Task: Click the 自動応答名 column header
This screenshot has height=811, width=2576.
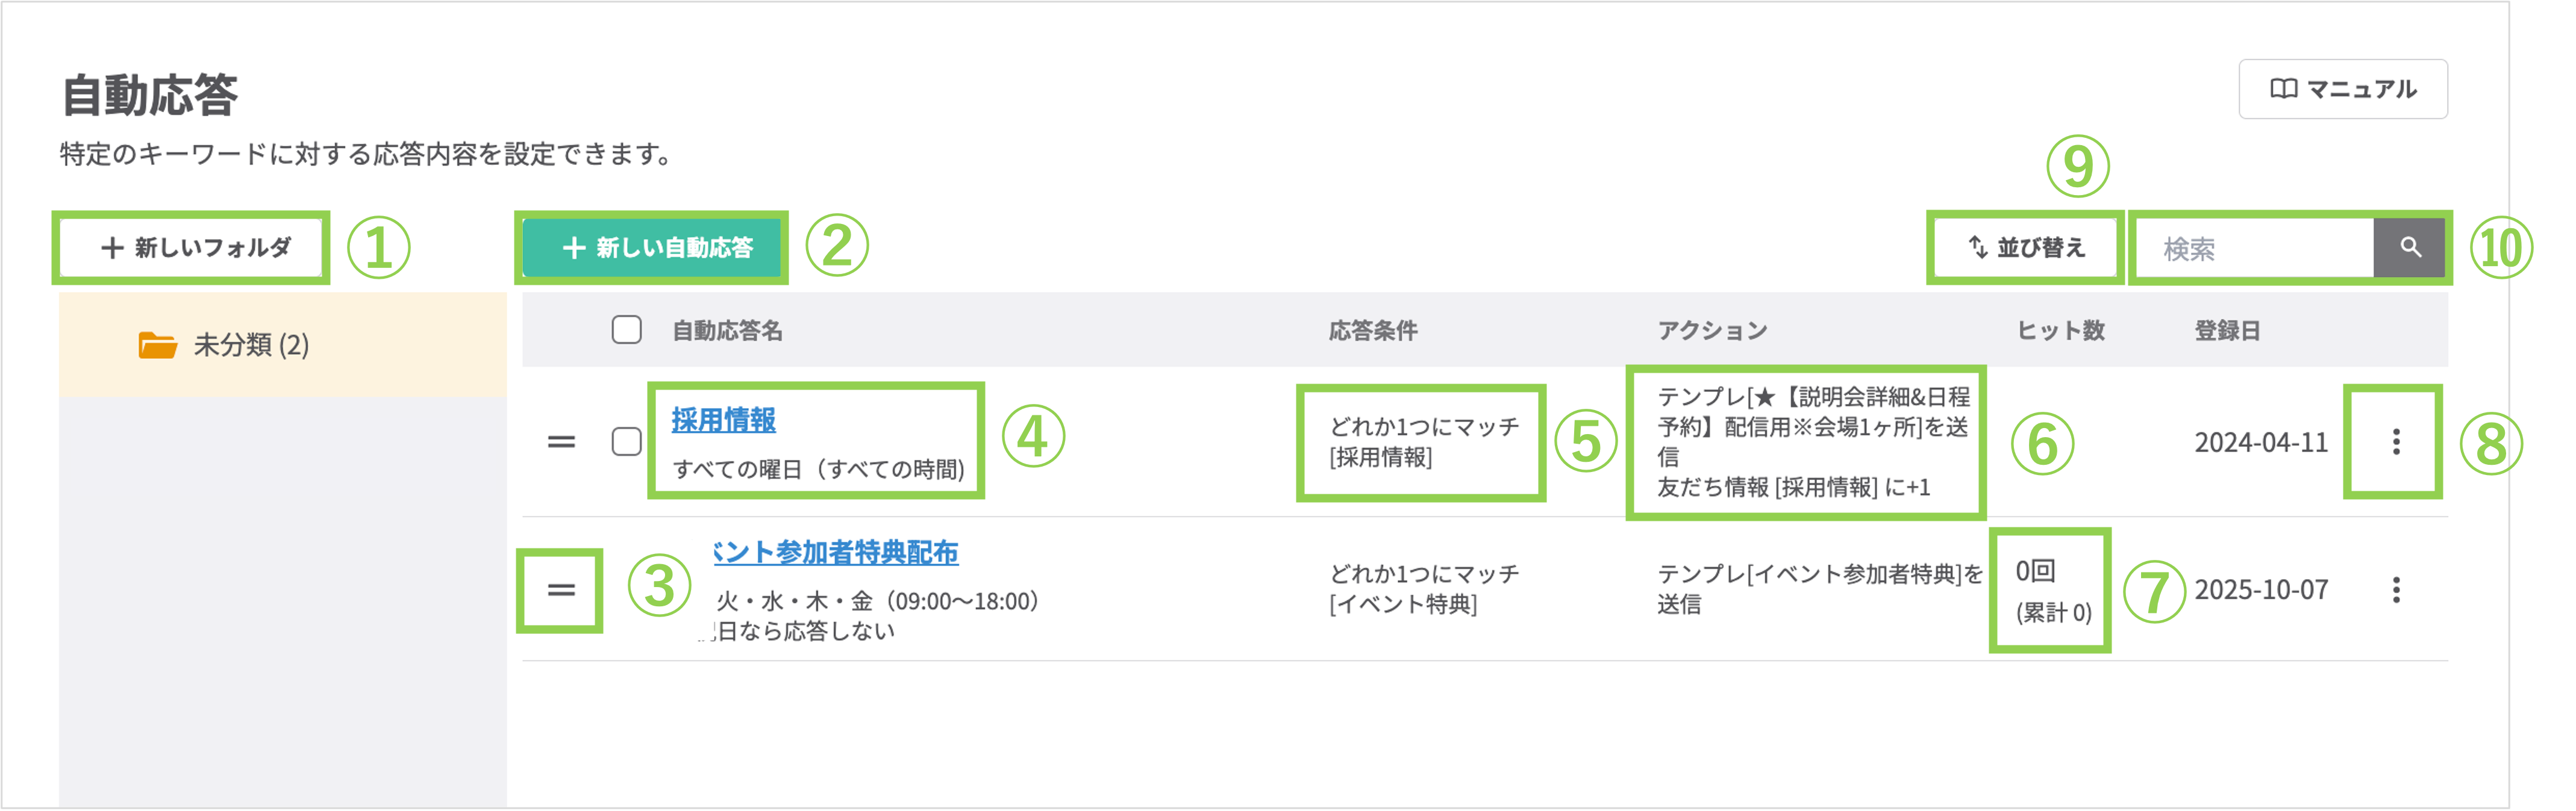Action: 726,331
